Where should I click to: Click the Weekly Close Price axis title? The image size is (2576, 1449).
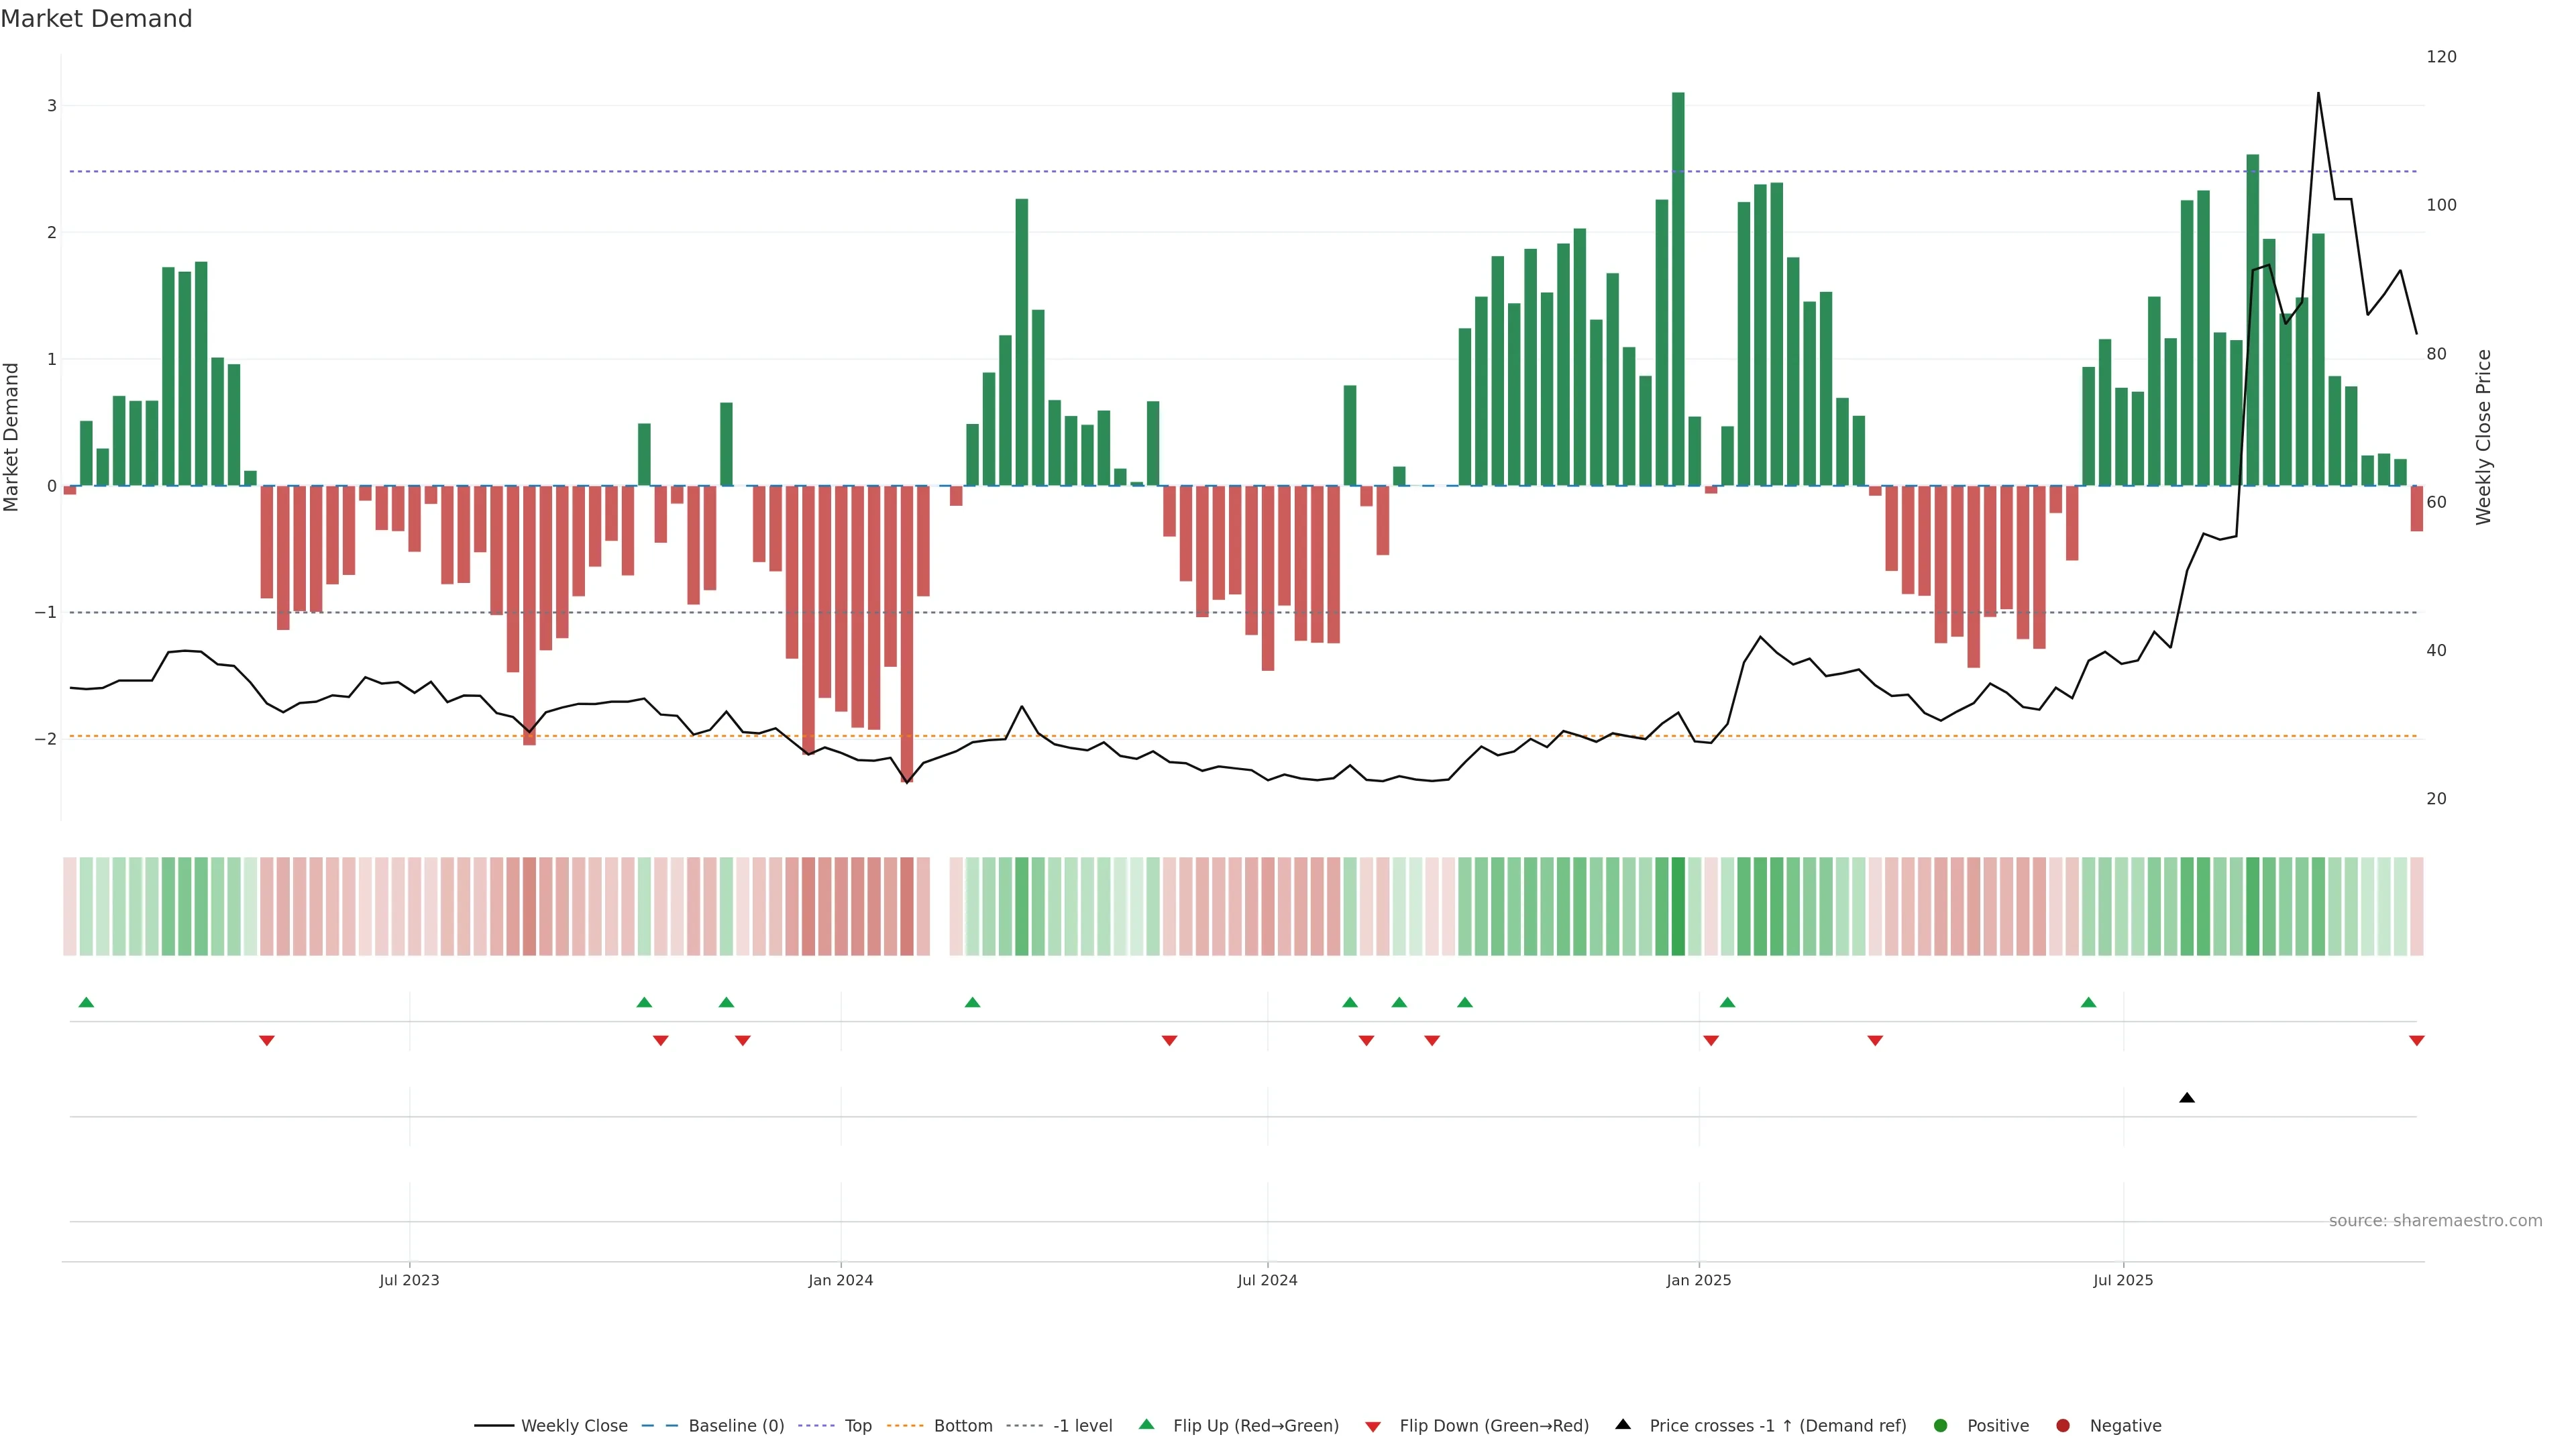coord(2484,437)
